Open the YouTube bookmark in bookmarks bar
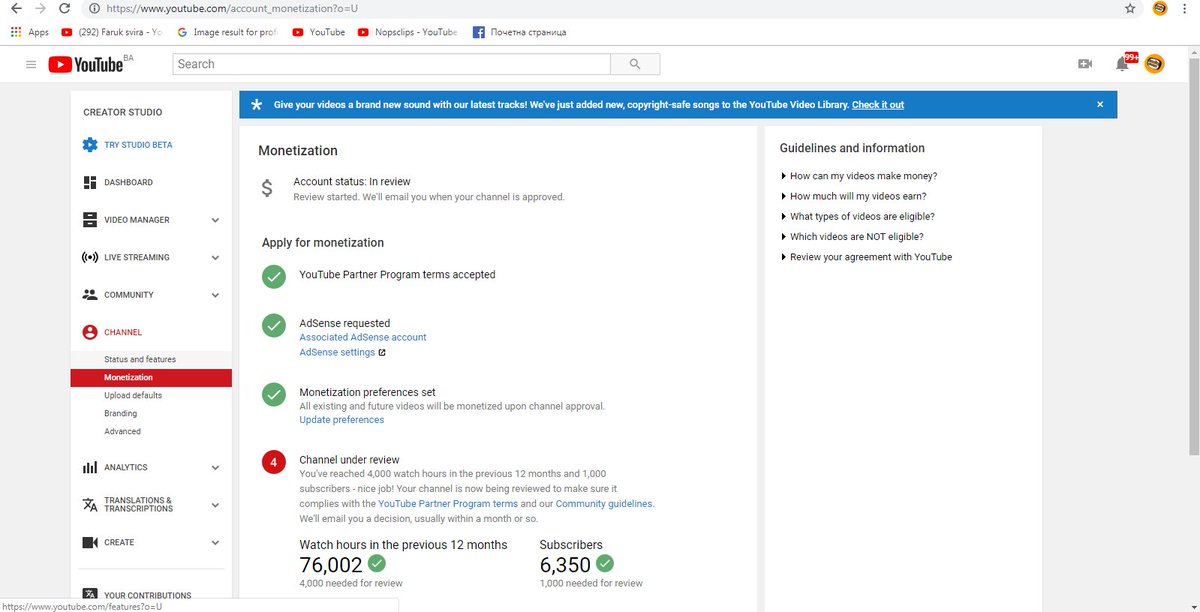The width and height of the screenshot is (1200, 612). 319,32
